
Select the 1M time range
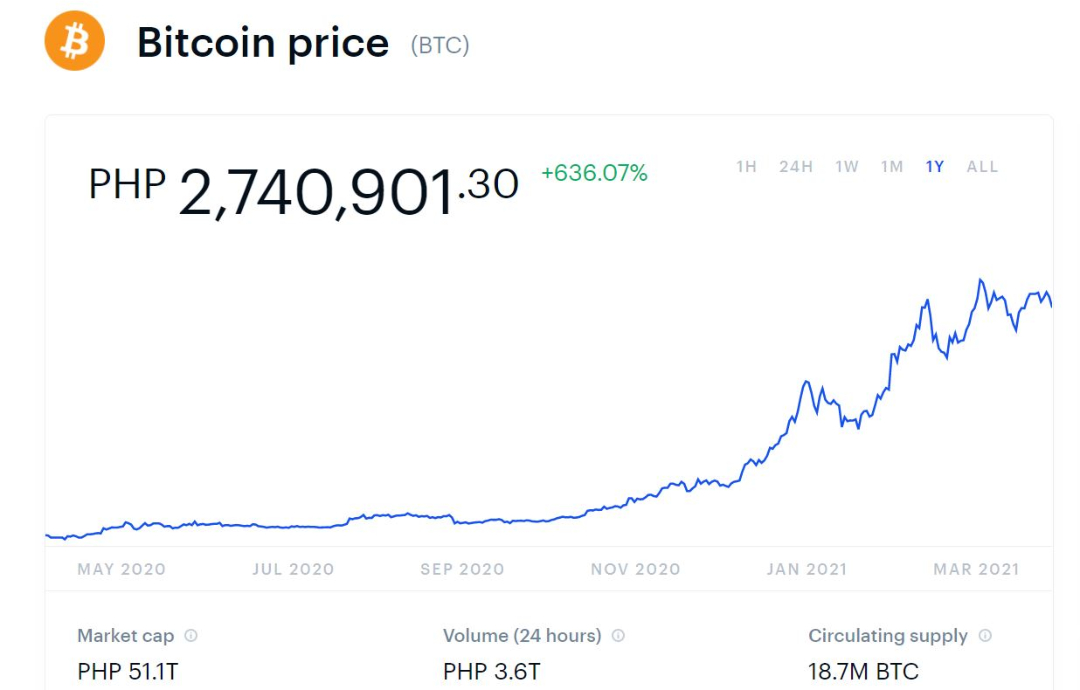(892, 167)
